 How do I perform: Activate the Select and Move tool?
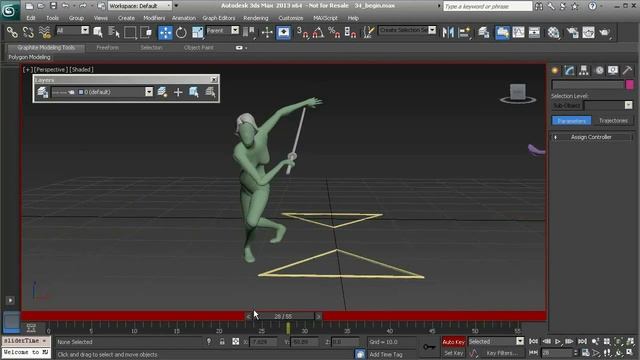[x=165, y=32]
